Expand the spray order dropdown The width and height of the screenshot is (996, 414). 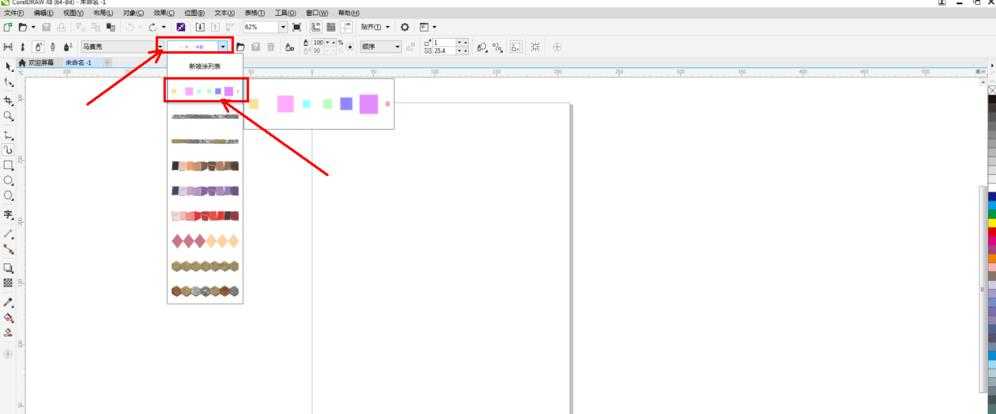pos(397,46)
